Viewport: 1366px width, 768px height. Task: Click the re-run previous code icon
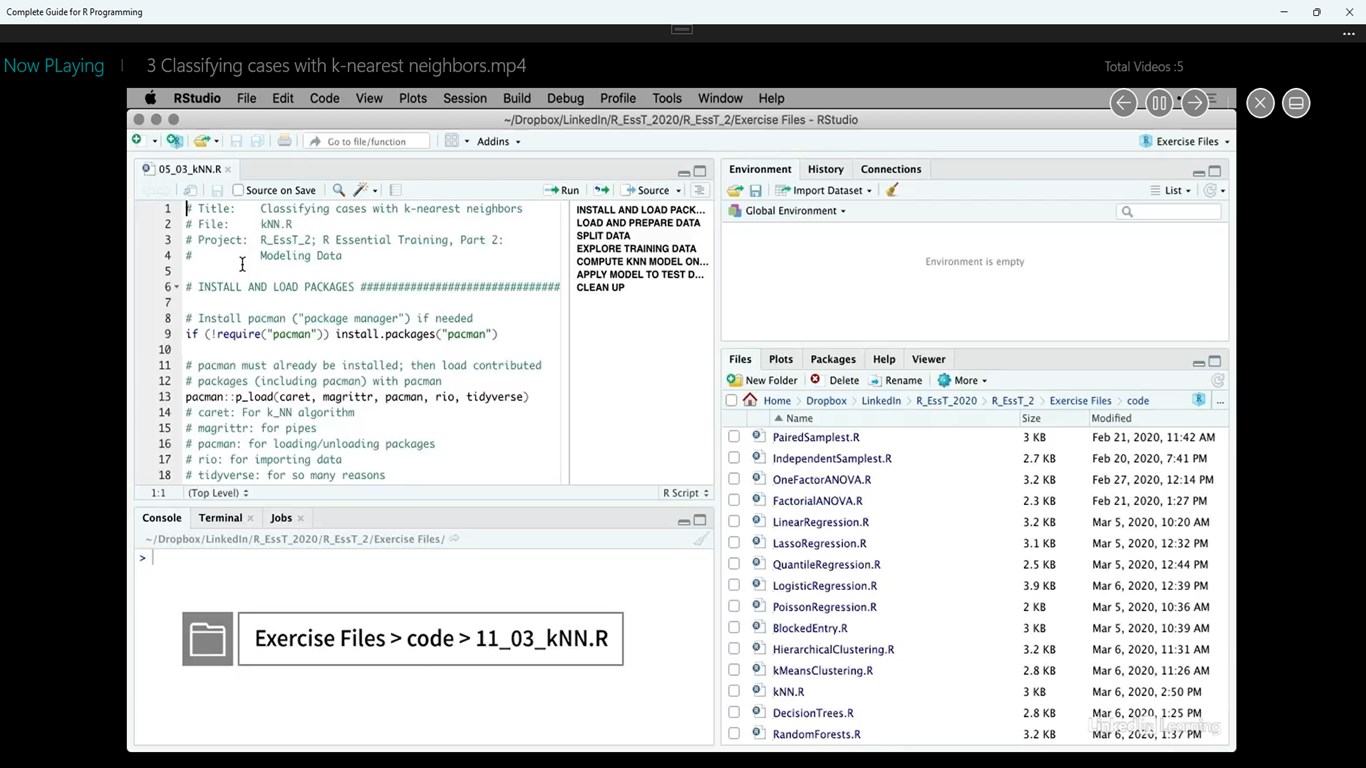click(x=601, y=190)
